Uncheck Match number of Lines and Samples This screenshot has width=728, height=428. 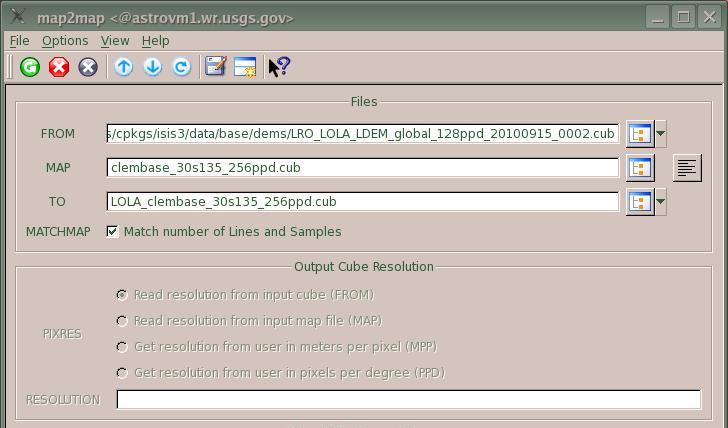[113, 232]
